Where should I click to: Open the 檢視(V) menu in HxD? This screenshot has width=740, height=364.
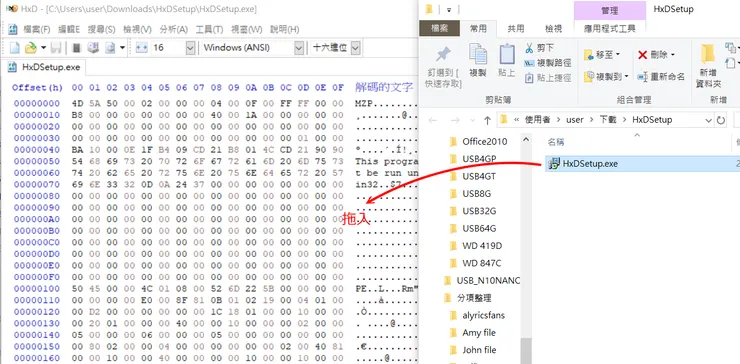click(x=137, y=29)
